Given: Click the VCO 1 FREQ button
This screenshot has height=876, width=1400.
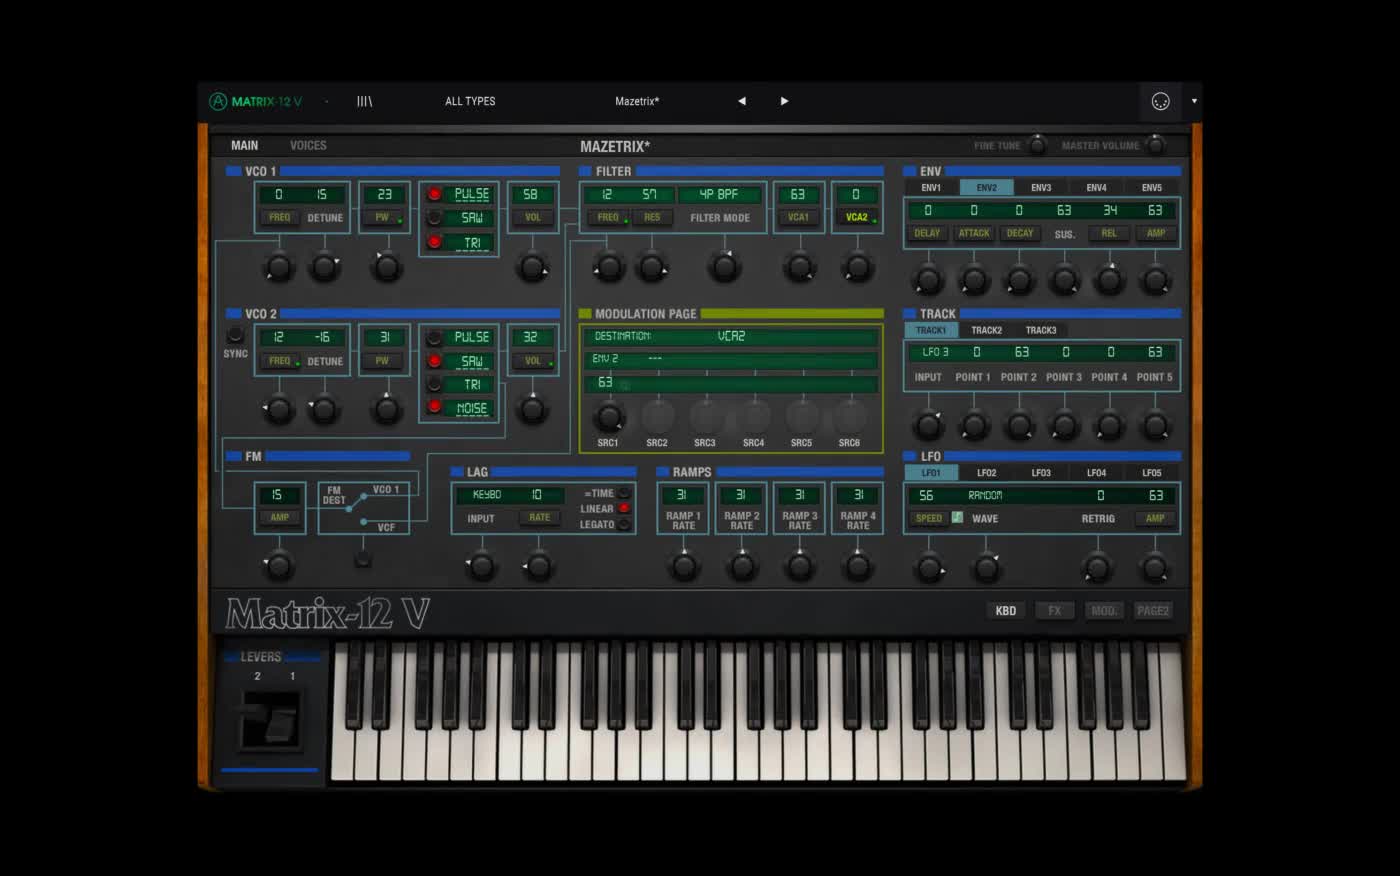Looking at the screenshot, I should coord(280,217).
